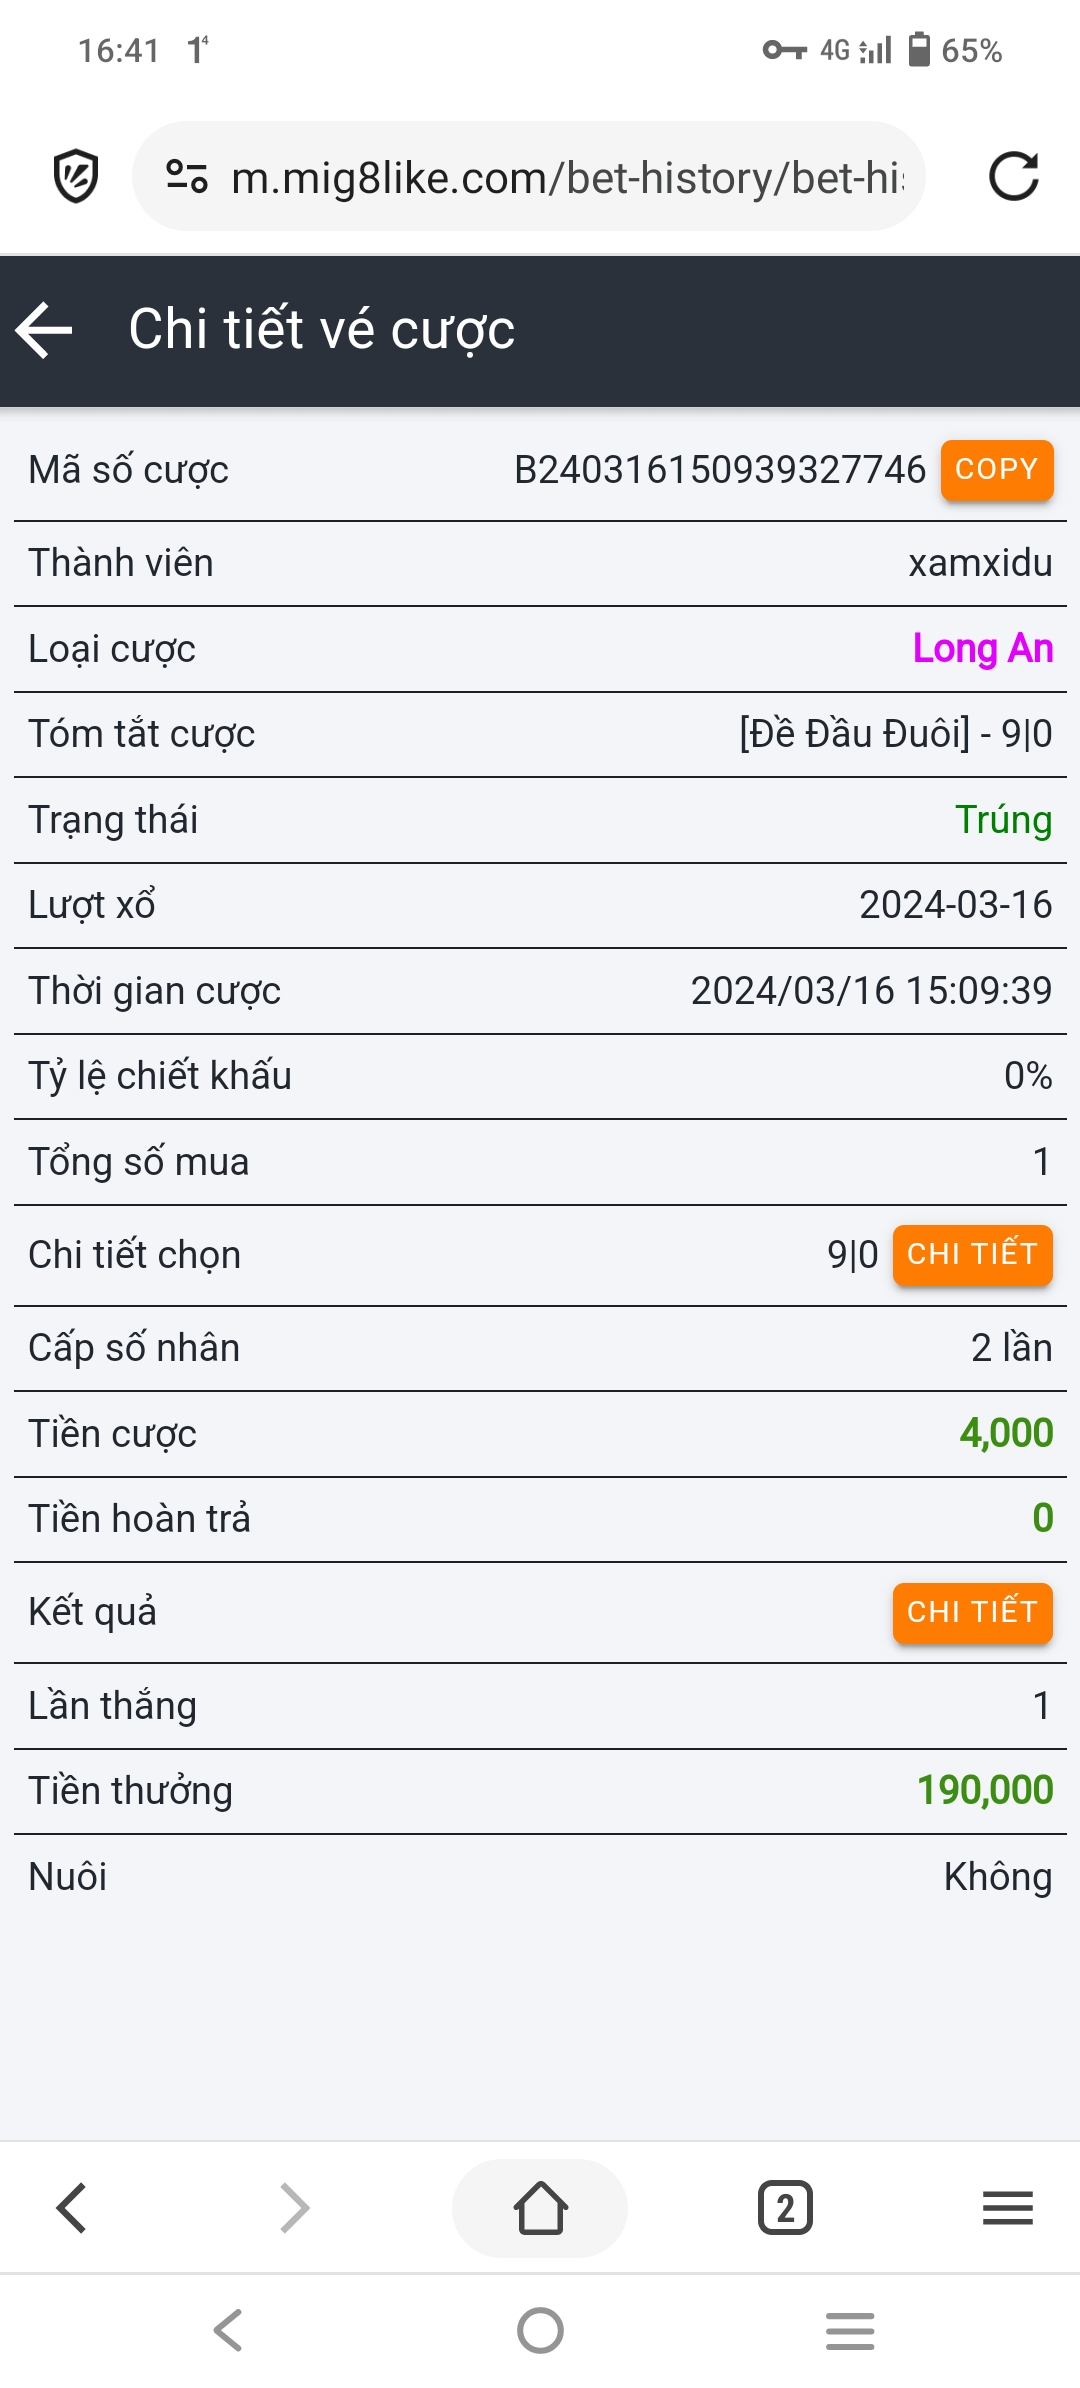
Task: Tap the site settings icon in address bar
Action: point(187,177)
